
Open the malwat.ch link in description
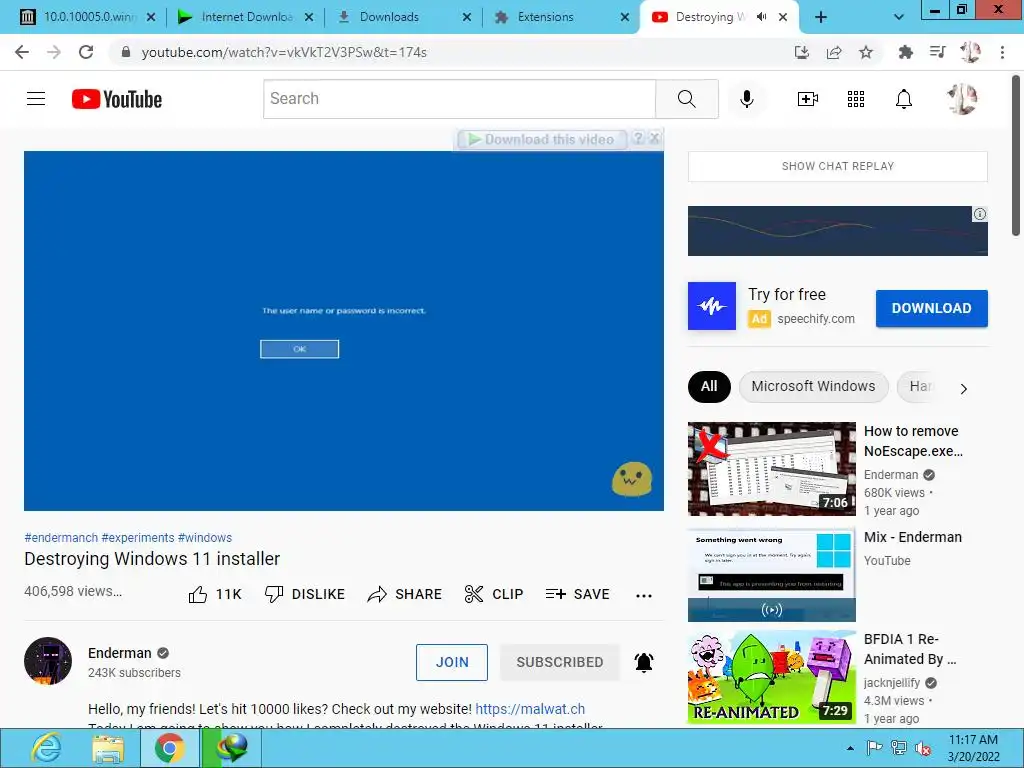(x=530, y=709)
